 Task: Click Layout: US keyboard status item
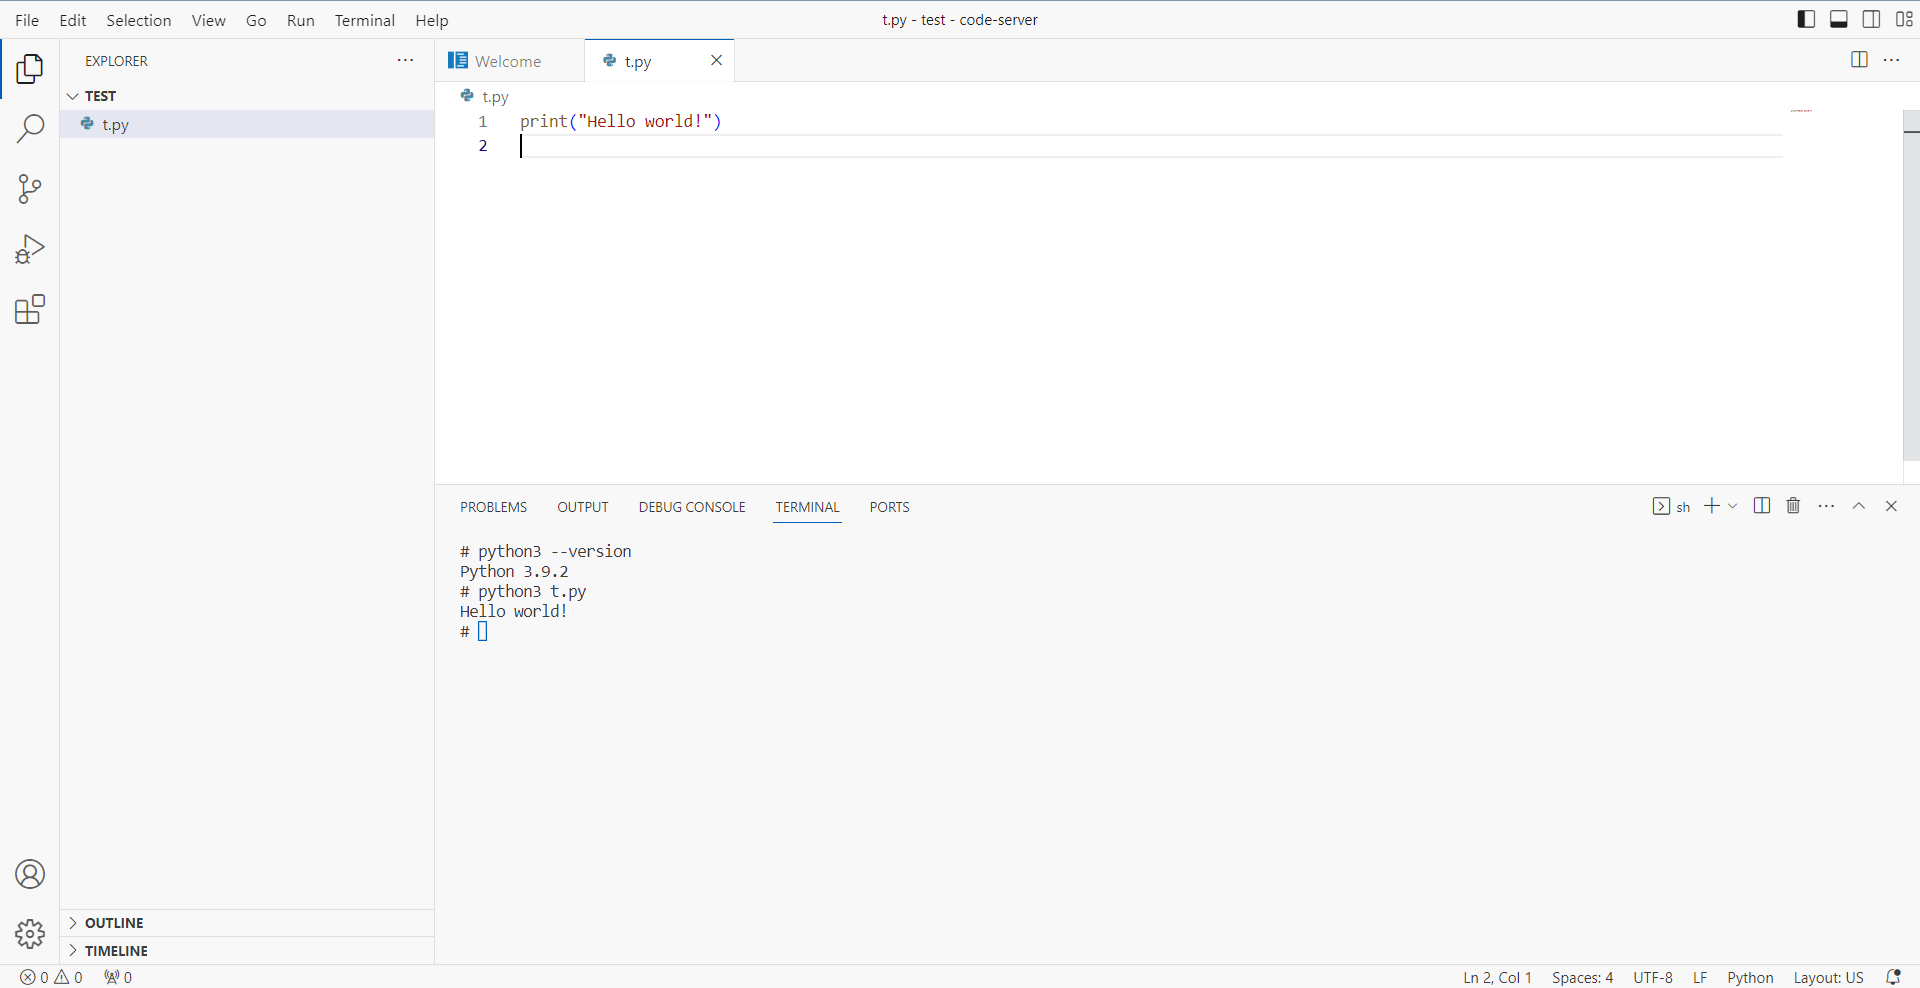[x=1828, y=977]
